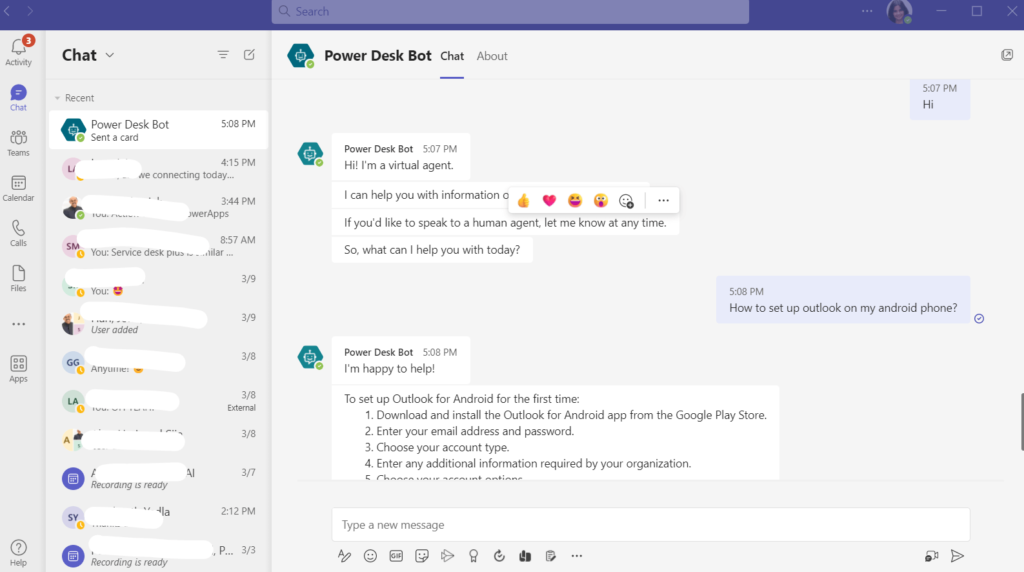Click the Power Desk Bot avatar in header
The width and height of the screenshot is (1024, 572).
coord(300,56)
